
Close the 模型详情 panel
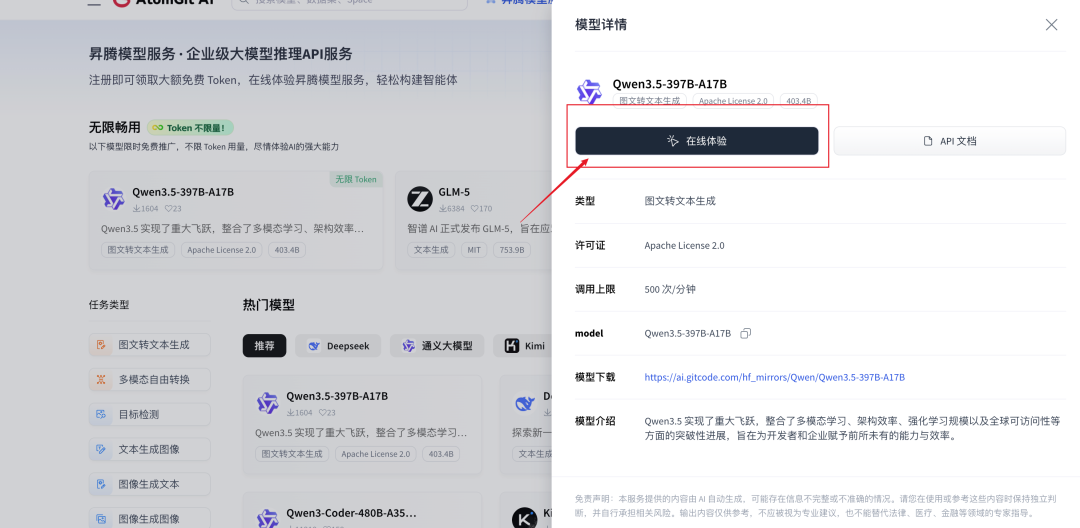[1051, 25]
